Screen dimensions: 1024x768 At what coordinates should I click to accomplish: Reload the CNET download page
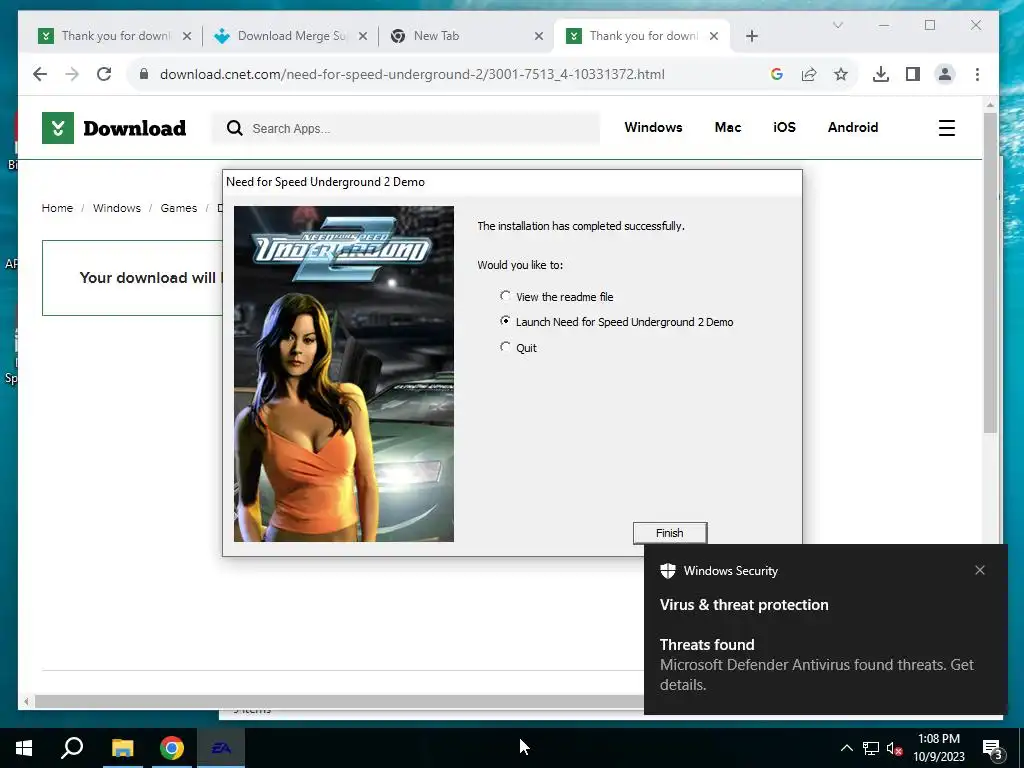click(104, 74)
